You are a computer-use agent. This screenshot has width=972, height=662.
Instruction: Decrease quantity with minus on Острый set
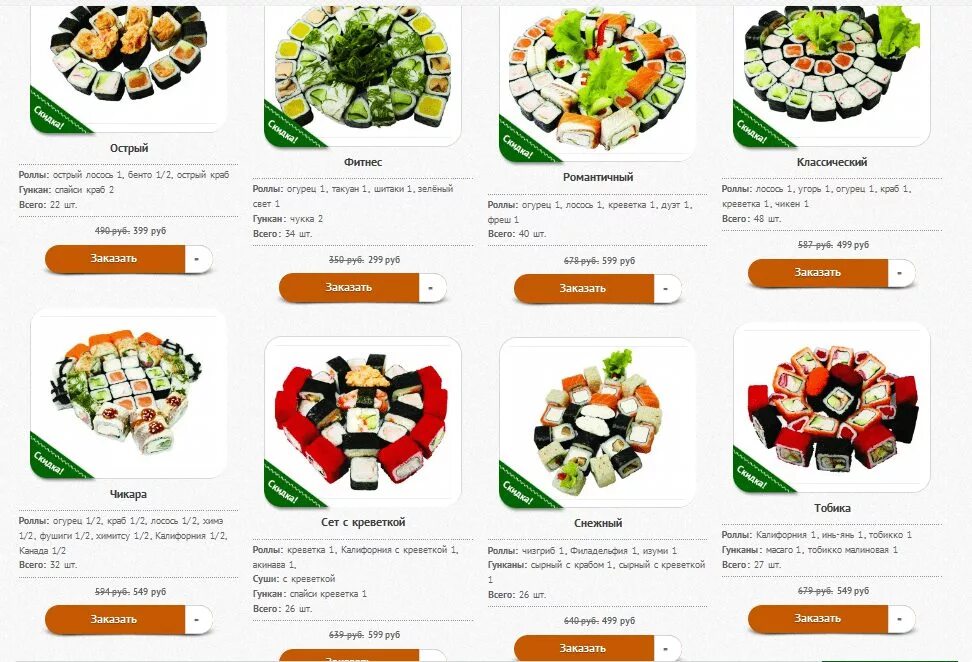pyautogui.click(x=198, y=258)
